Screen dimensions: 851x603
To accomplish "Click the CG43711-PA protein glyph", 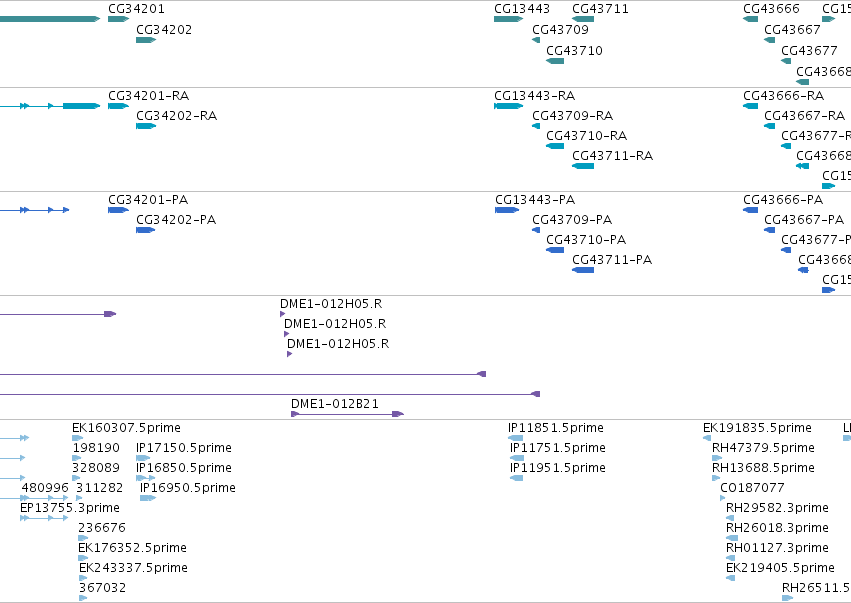I will click(x=583, y=270).
